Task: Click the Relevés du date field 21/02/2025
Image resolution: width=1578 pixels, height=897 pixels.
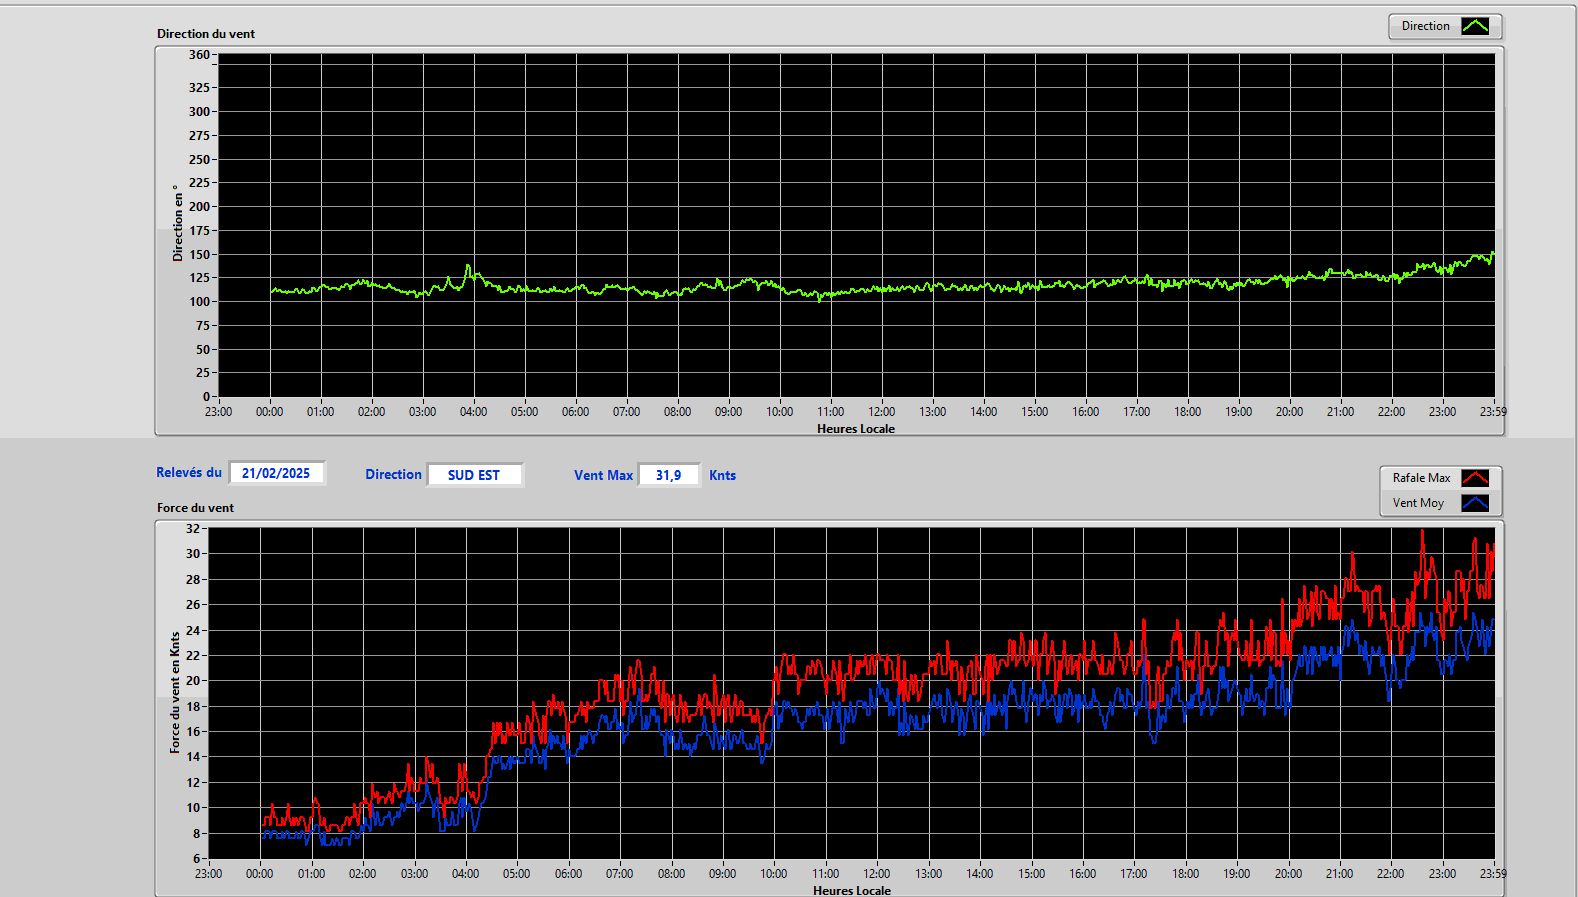Action: [x=276, y=474]
